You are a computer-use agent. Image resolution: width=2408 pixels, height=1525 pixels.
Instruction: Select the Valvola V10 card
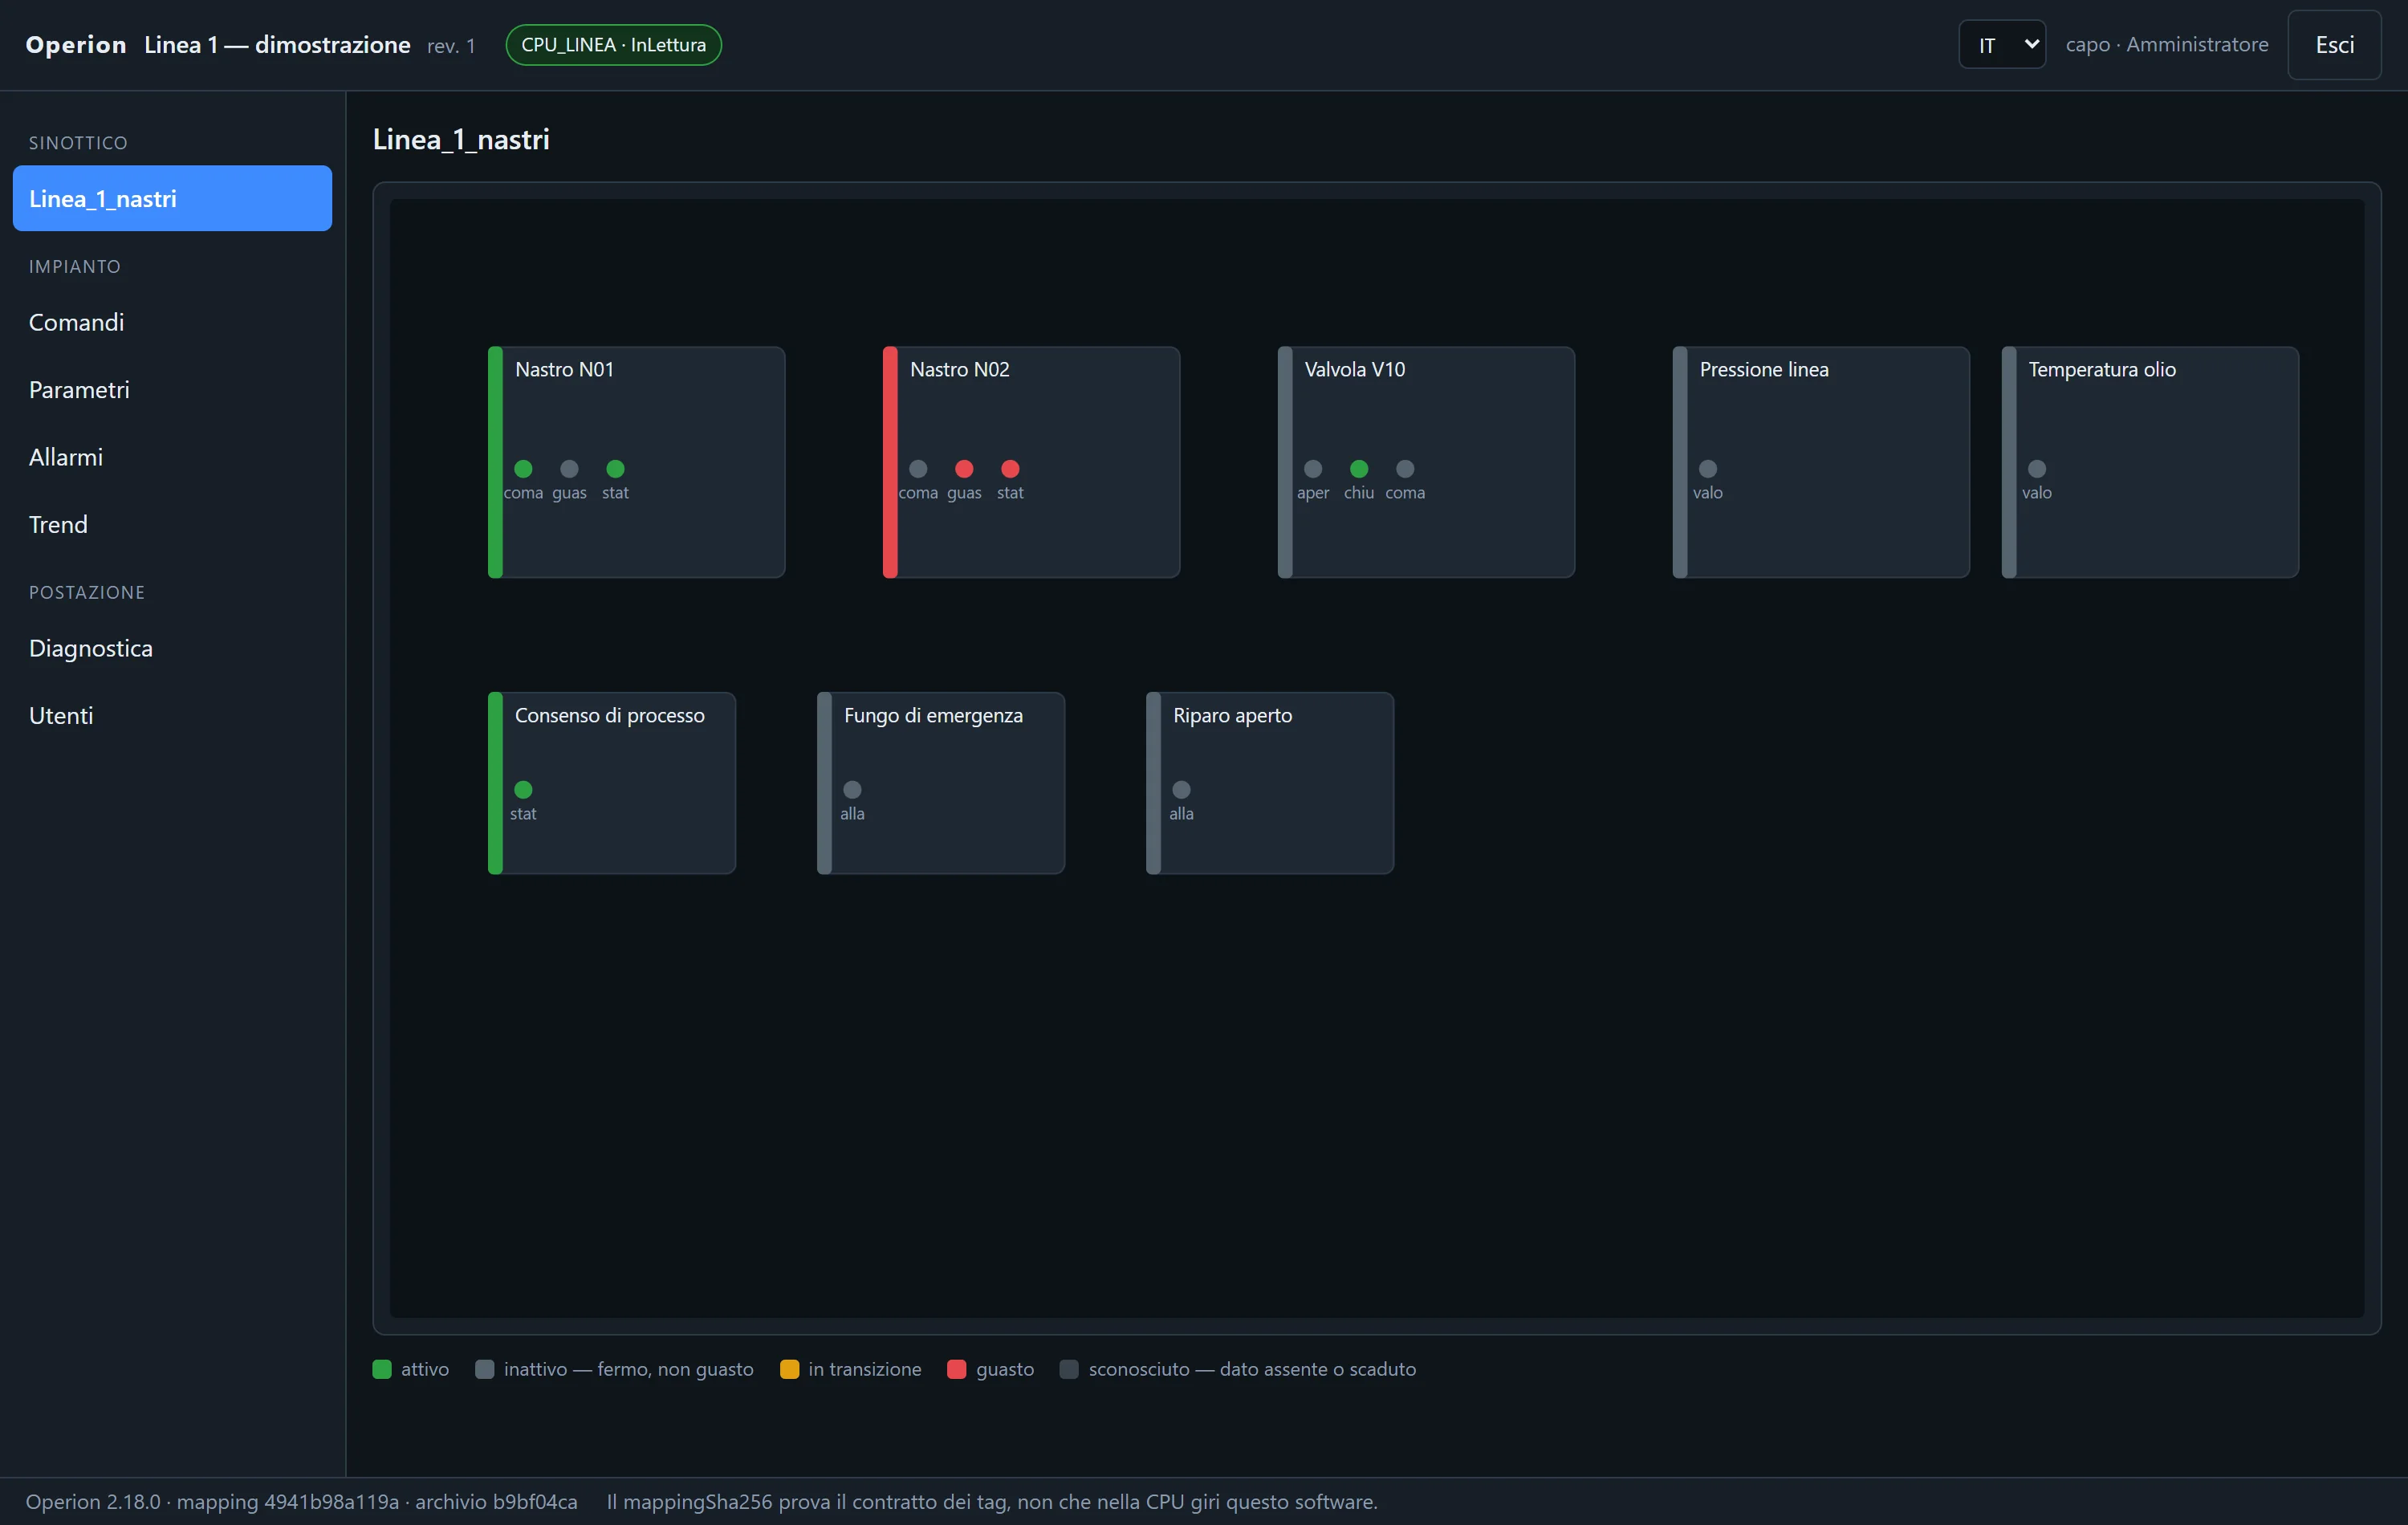(1426, 462)
